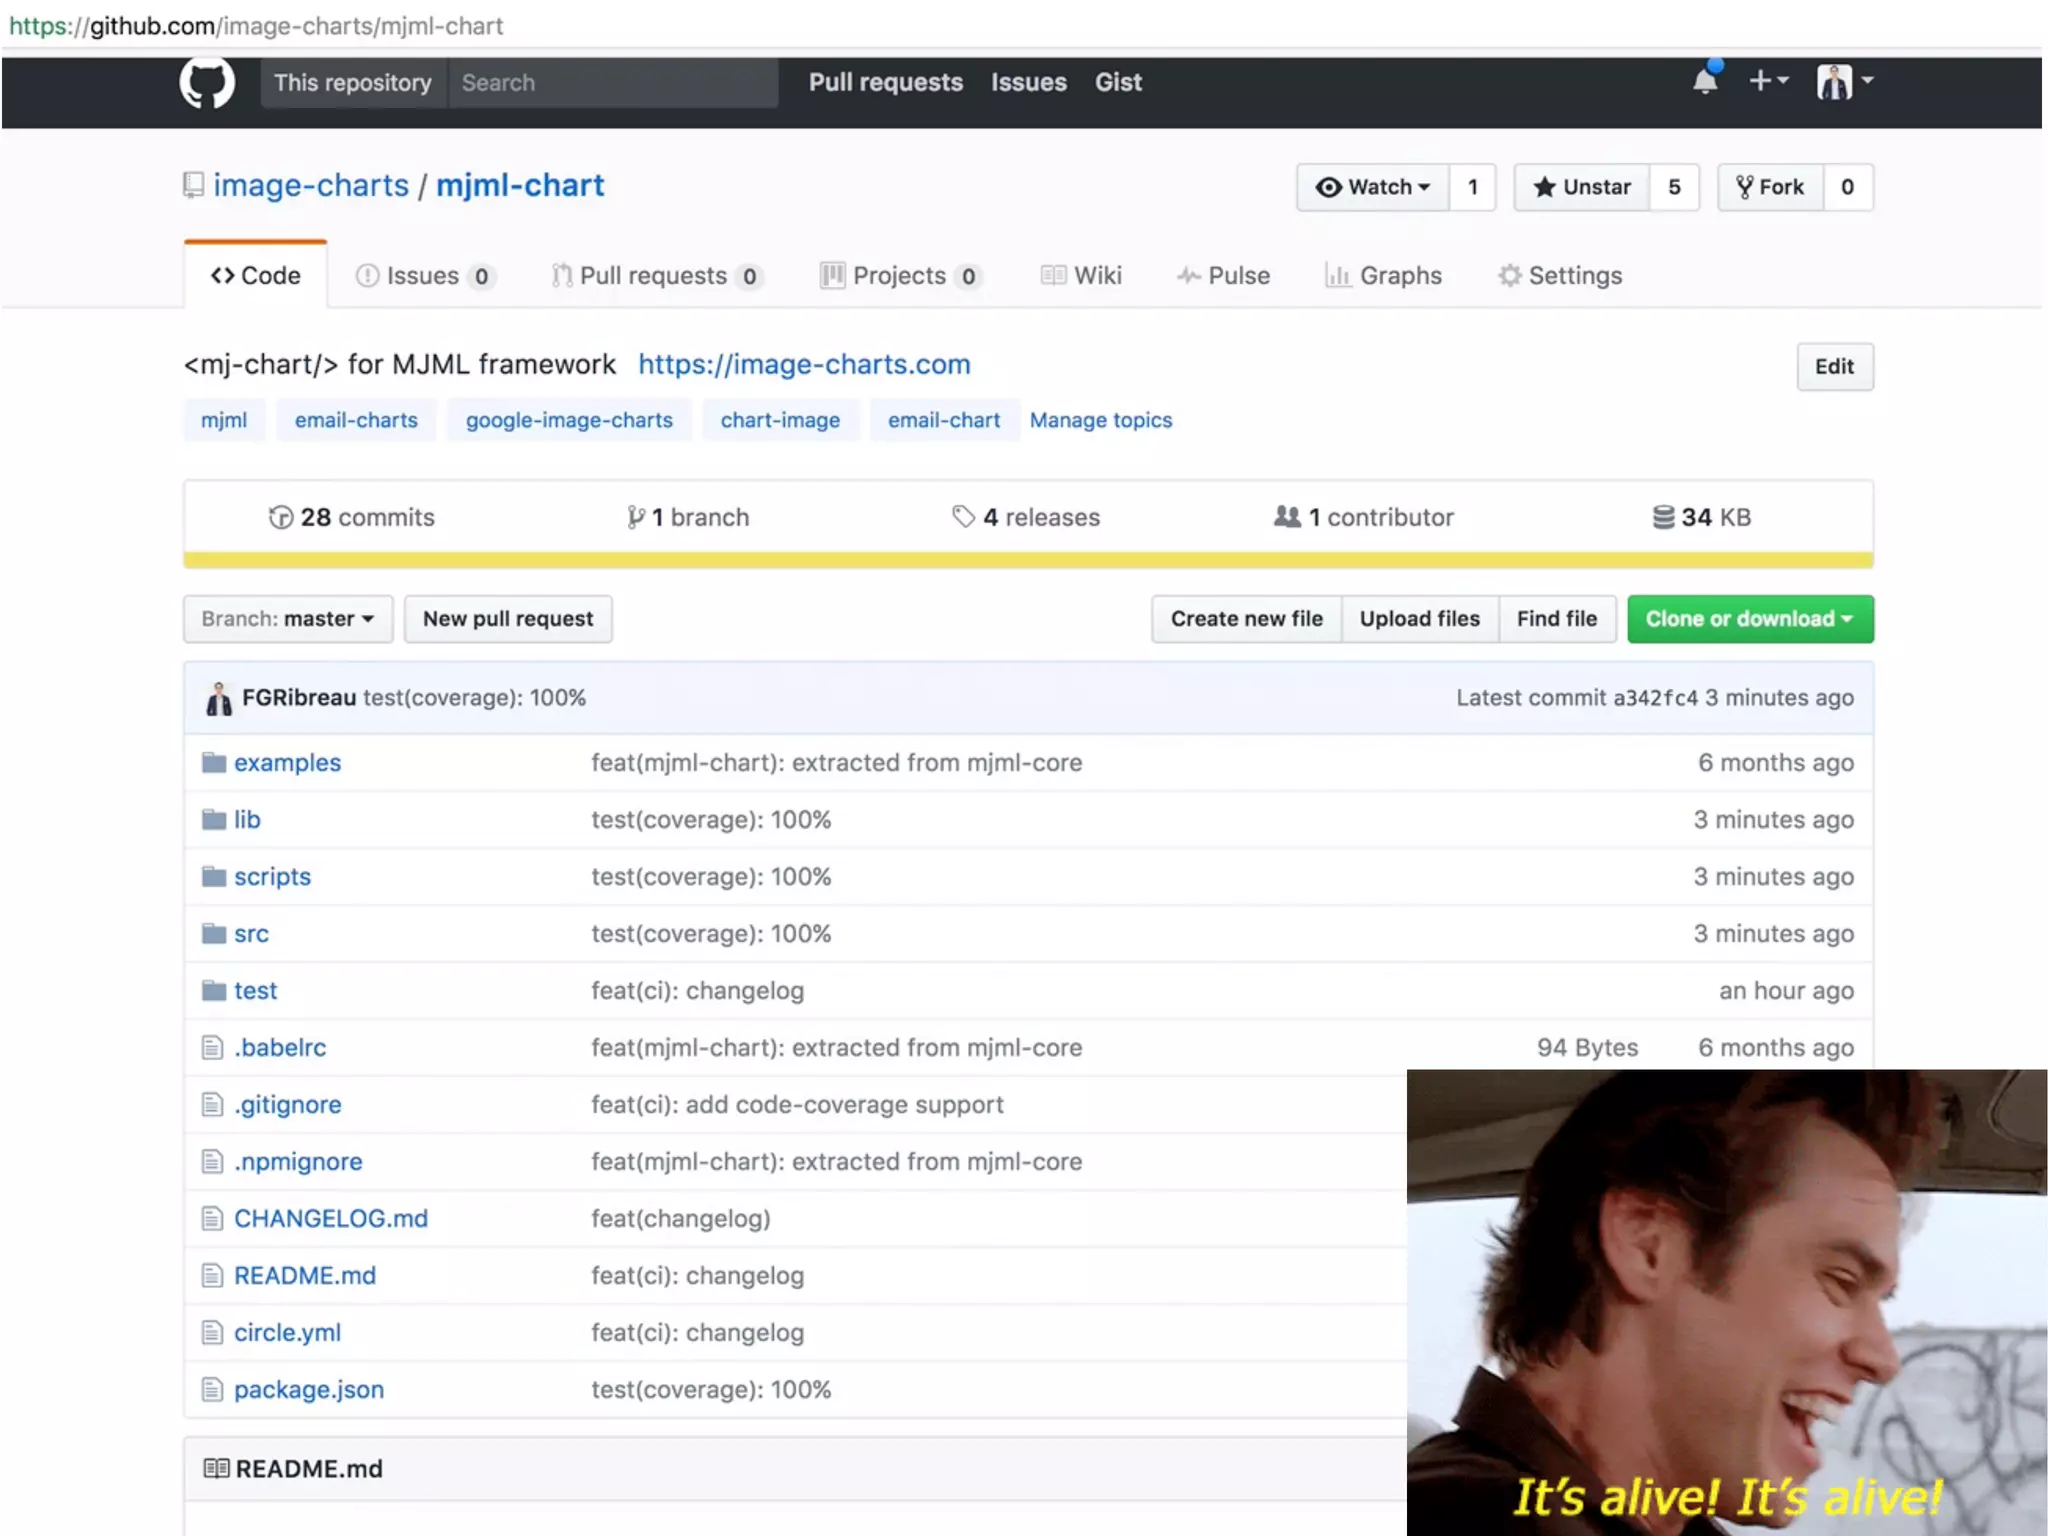The width and height of the screenshot is (2048, 1536).
Task: Expand the plus create-new dropdown
Action: tap(1768, 81)
